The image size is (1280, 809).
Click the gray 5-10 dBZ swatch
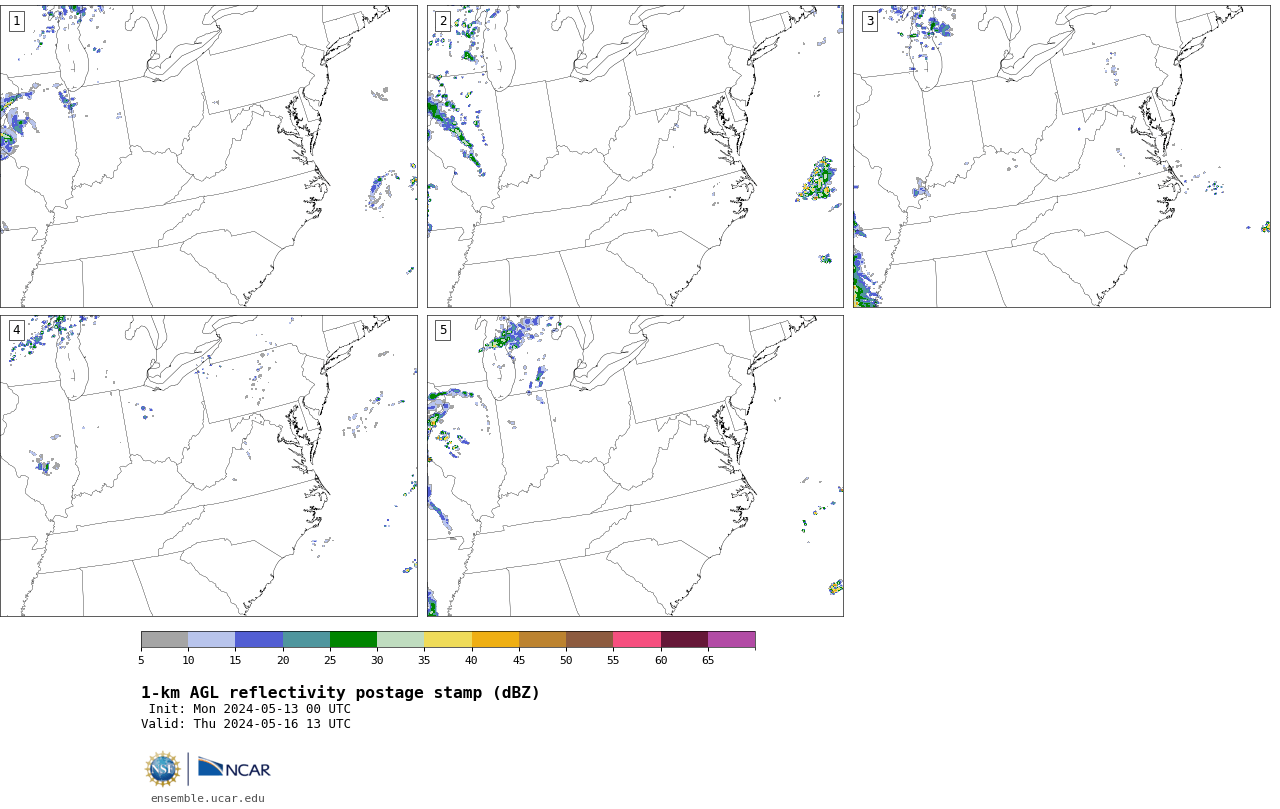pos(164,640)
